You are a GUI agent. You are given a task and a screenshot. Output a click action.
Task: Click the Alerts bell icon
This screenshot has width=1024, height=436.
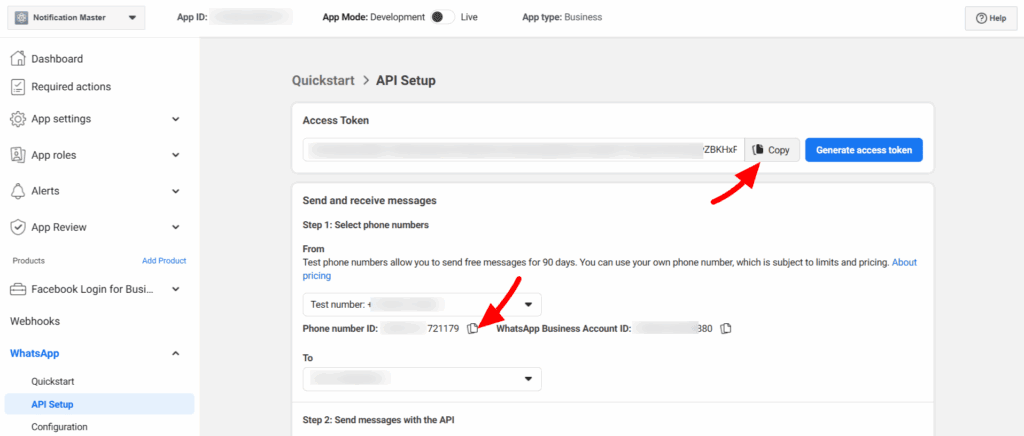18,191
